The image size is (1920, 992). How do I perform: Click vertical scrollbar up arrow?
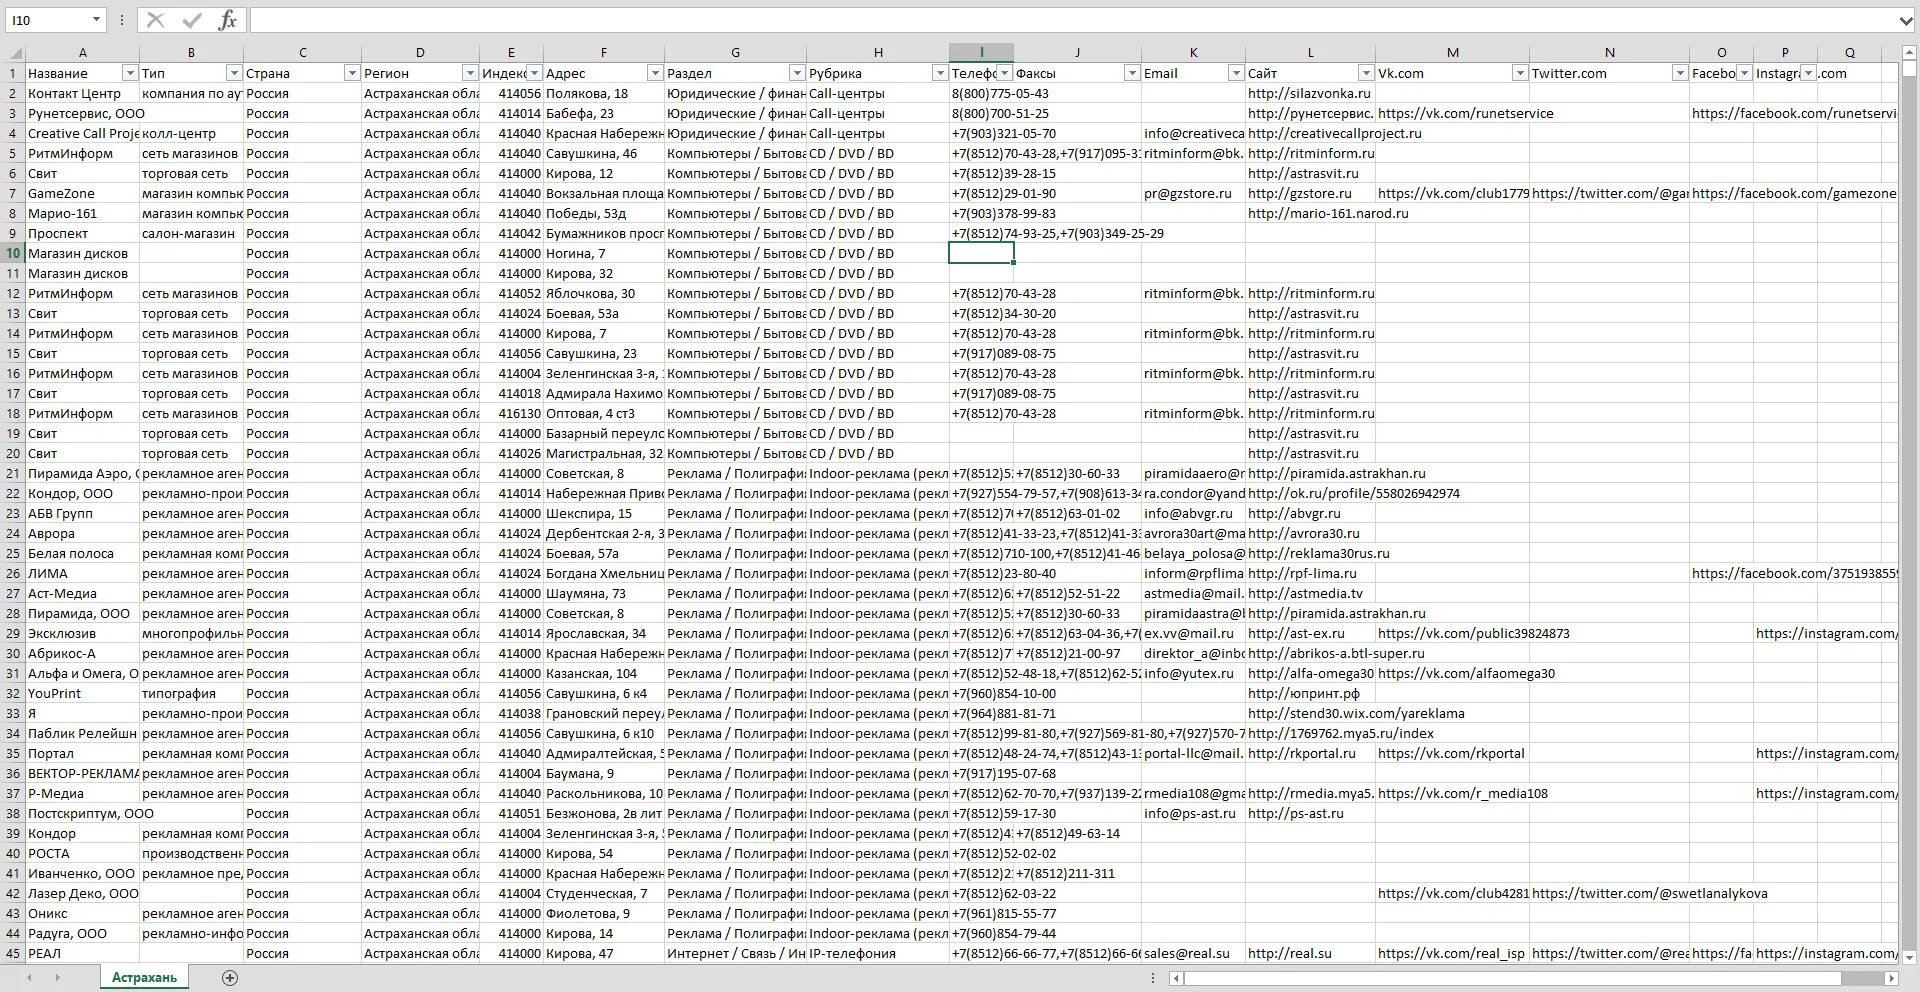click(x=1908, y=52)
